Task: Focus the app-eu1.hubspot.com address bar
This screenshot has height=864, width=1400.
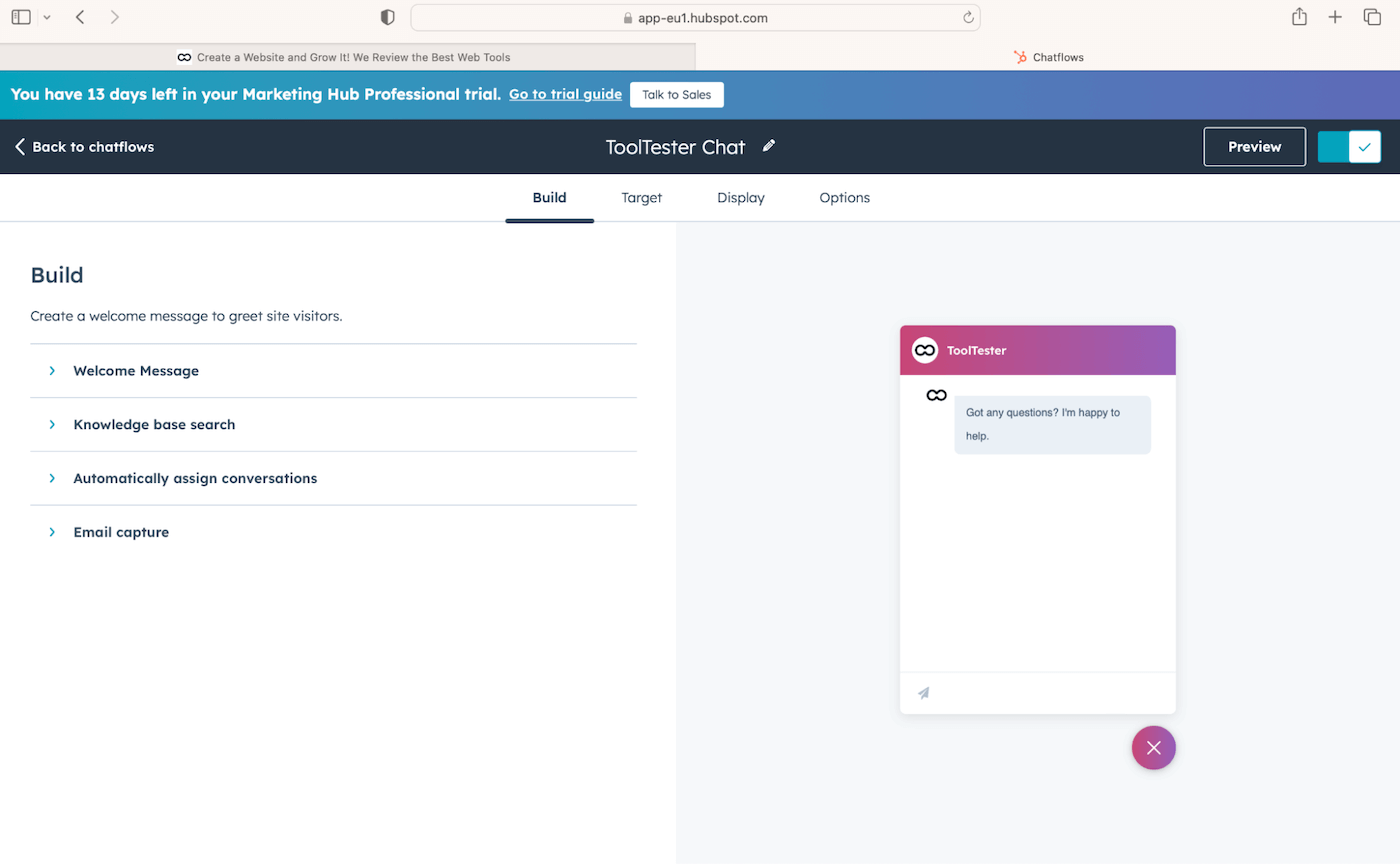Action: 695,17
